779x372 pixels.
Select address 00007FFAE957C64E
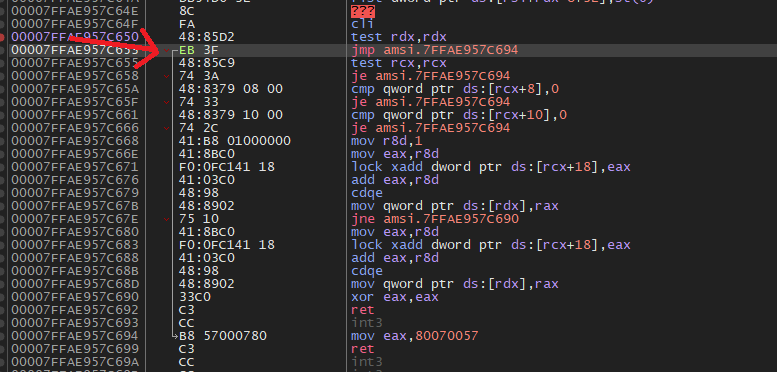coord(75,11)
